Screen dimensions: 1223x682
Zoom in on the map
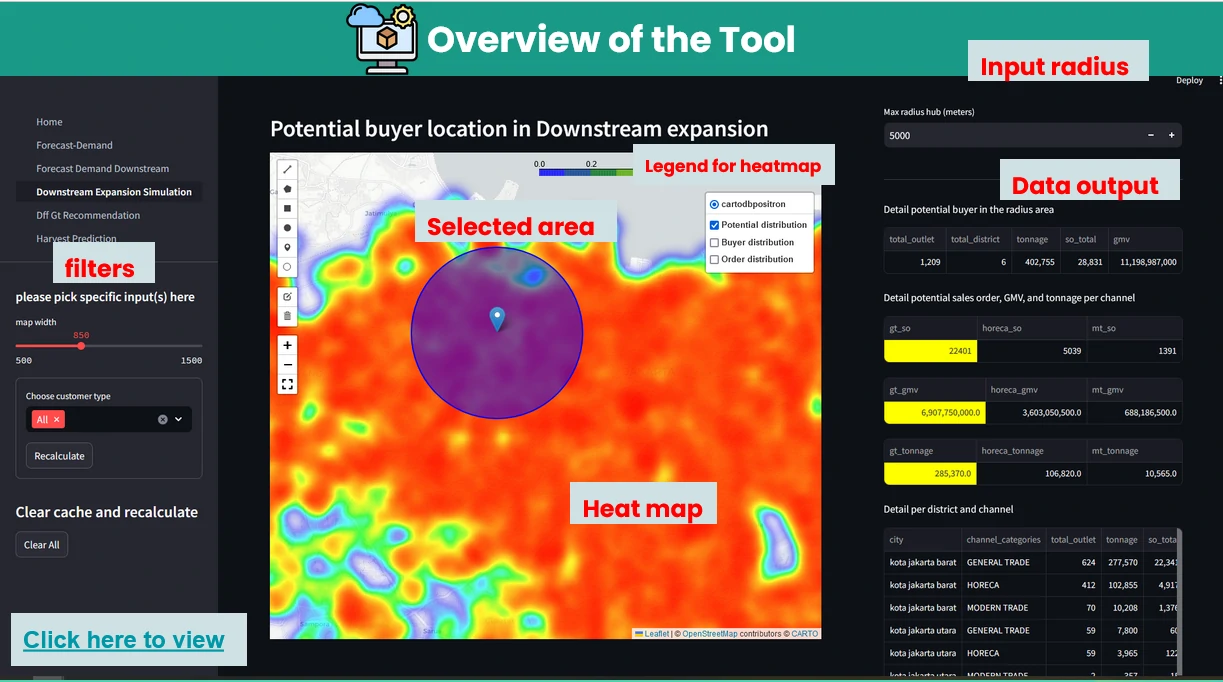click(x=287, y=346)
